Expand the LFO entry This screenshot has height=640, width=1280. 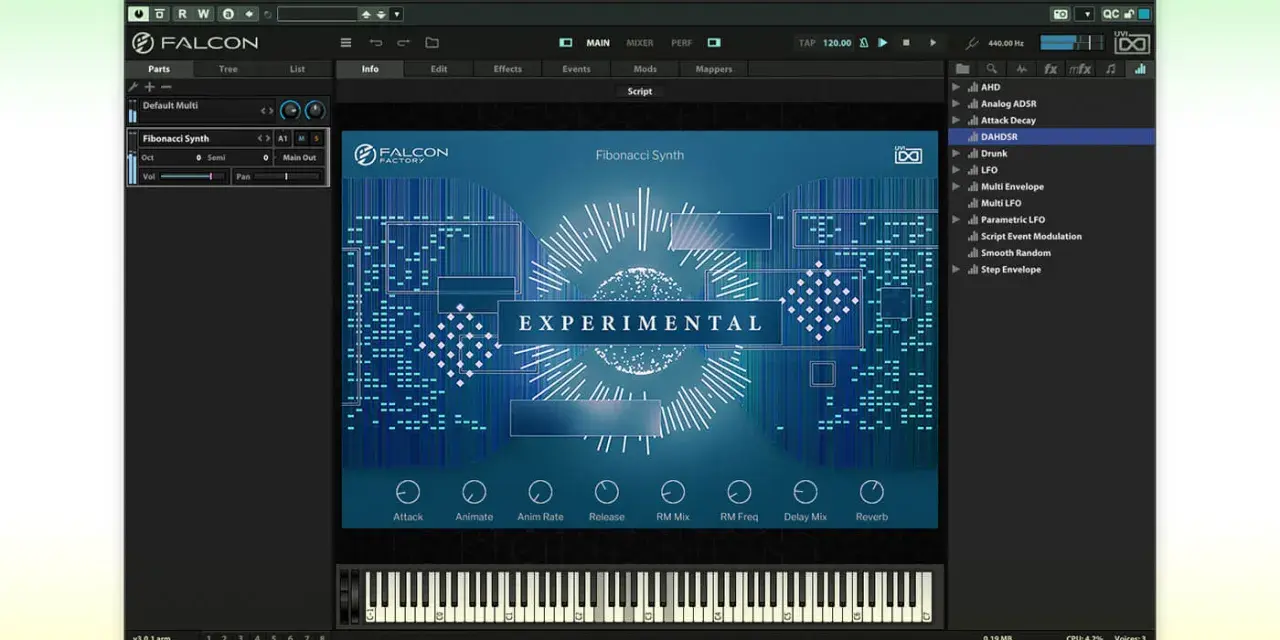point(956,170)
